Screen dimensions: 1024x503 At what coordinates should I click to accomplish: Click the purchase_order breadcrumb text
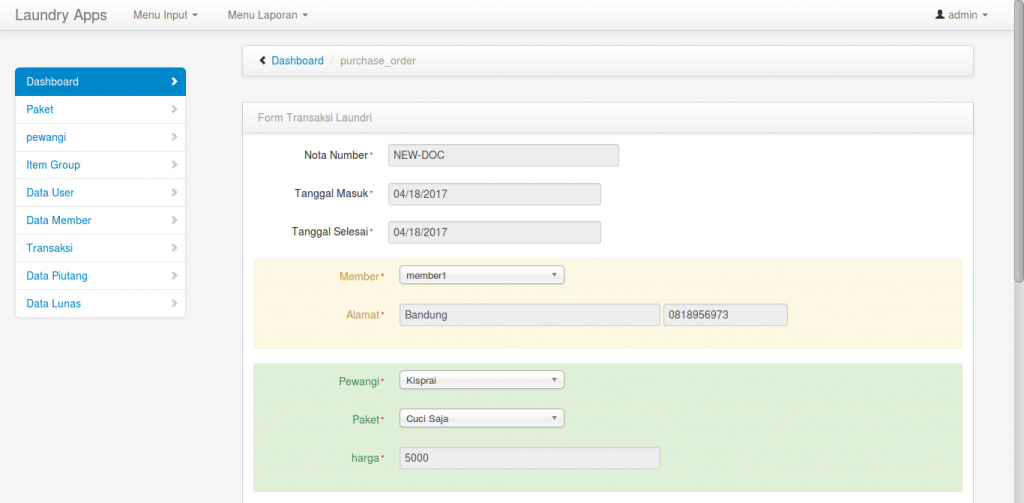(378, 61)
